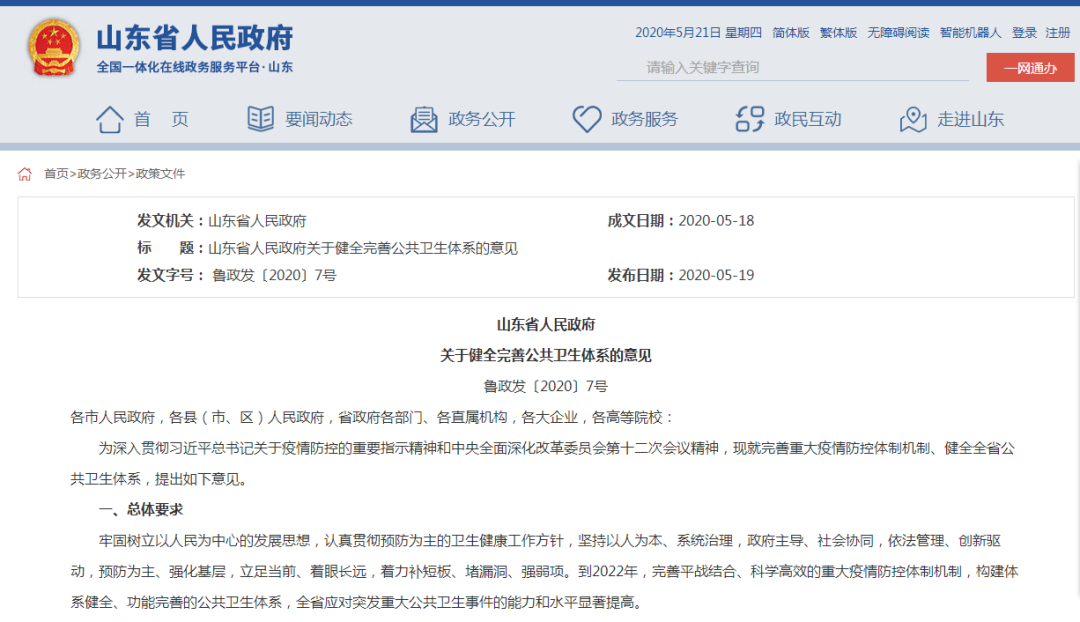
Task: Click the 标题 field document title text
Action: 363,248
